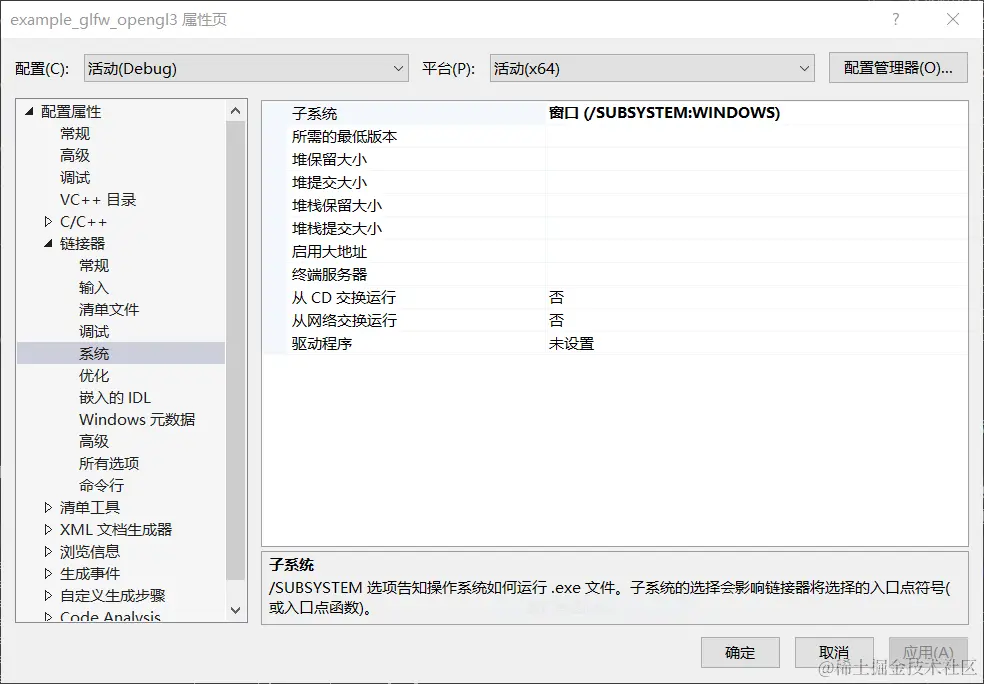The height and width of the screenshot is (684, 984).
Task: Select 嵌入的 IDL item
Action: pos(115,397)
